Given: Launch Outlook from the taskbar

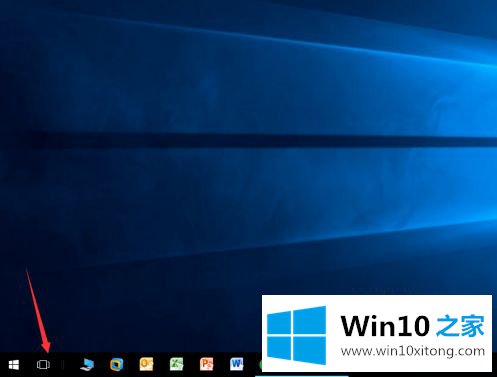Looking at the screenshot, I should click(x=146, y=364).
